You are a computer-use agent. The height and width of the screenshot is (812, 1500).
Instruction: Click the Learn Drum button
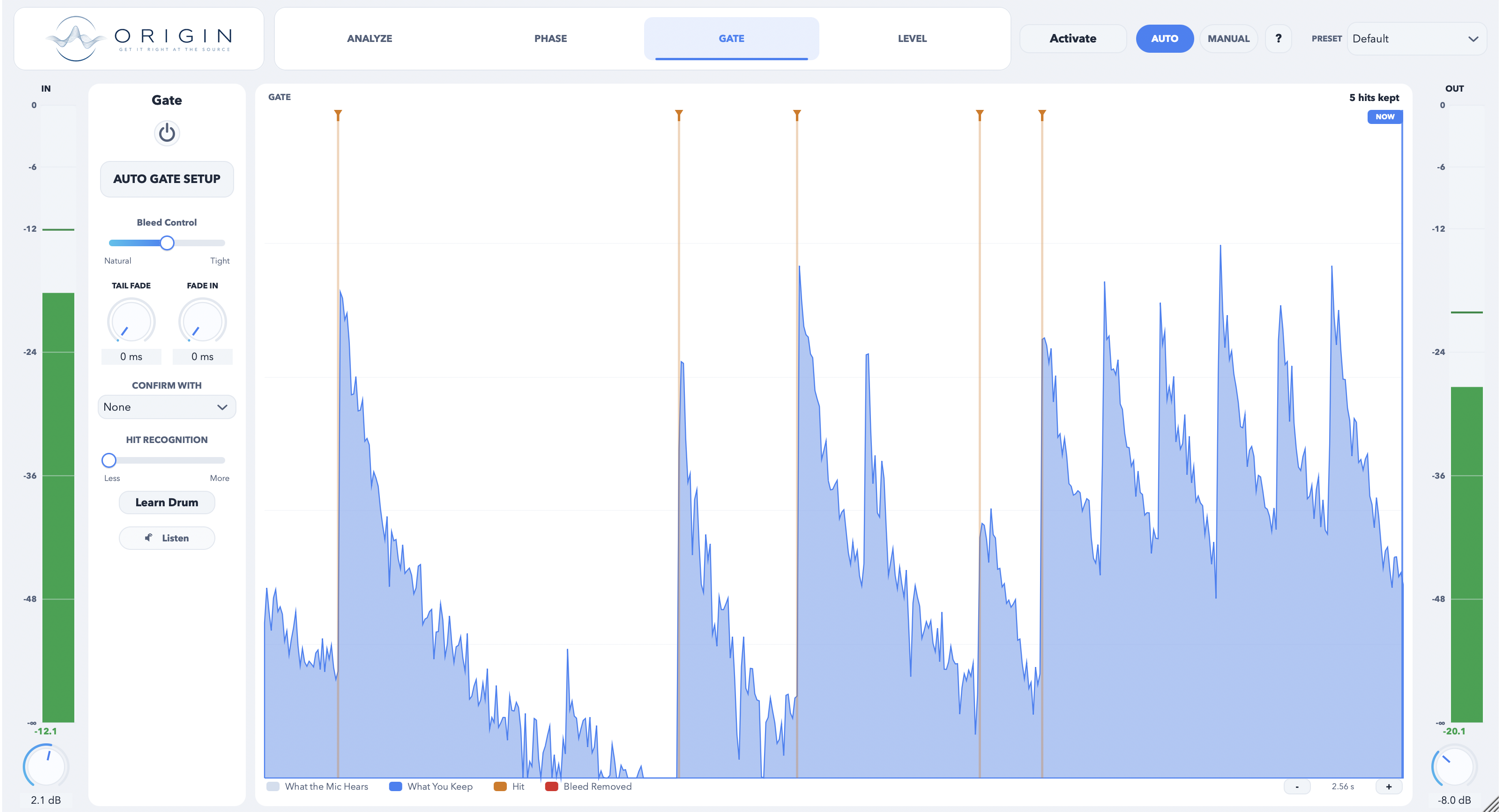pyautogui.click(x=167, y=502)
